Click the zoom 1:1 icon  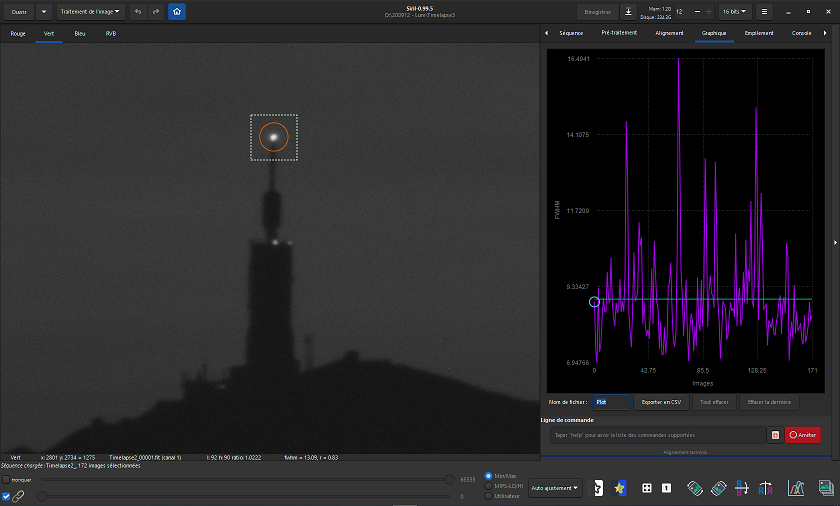tap(666, 488)
